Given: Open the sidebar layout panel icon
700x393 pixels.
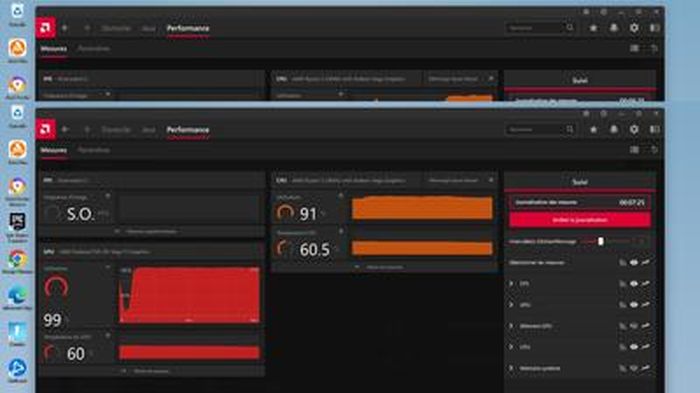Looking at the screenshot, I should tap(654, 130).
